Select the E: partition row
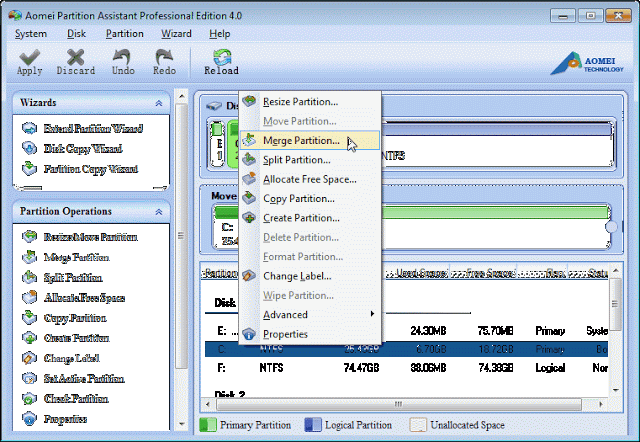640x442 pixels. point(407,331)
